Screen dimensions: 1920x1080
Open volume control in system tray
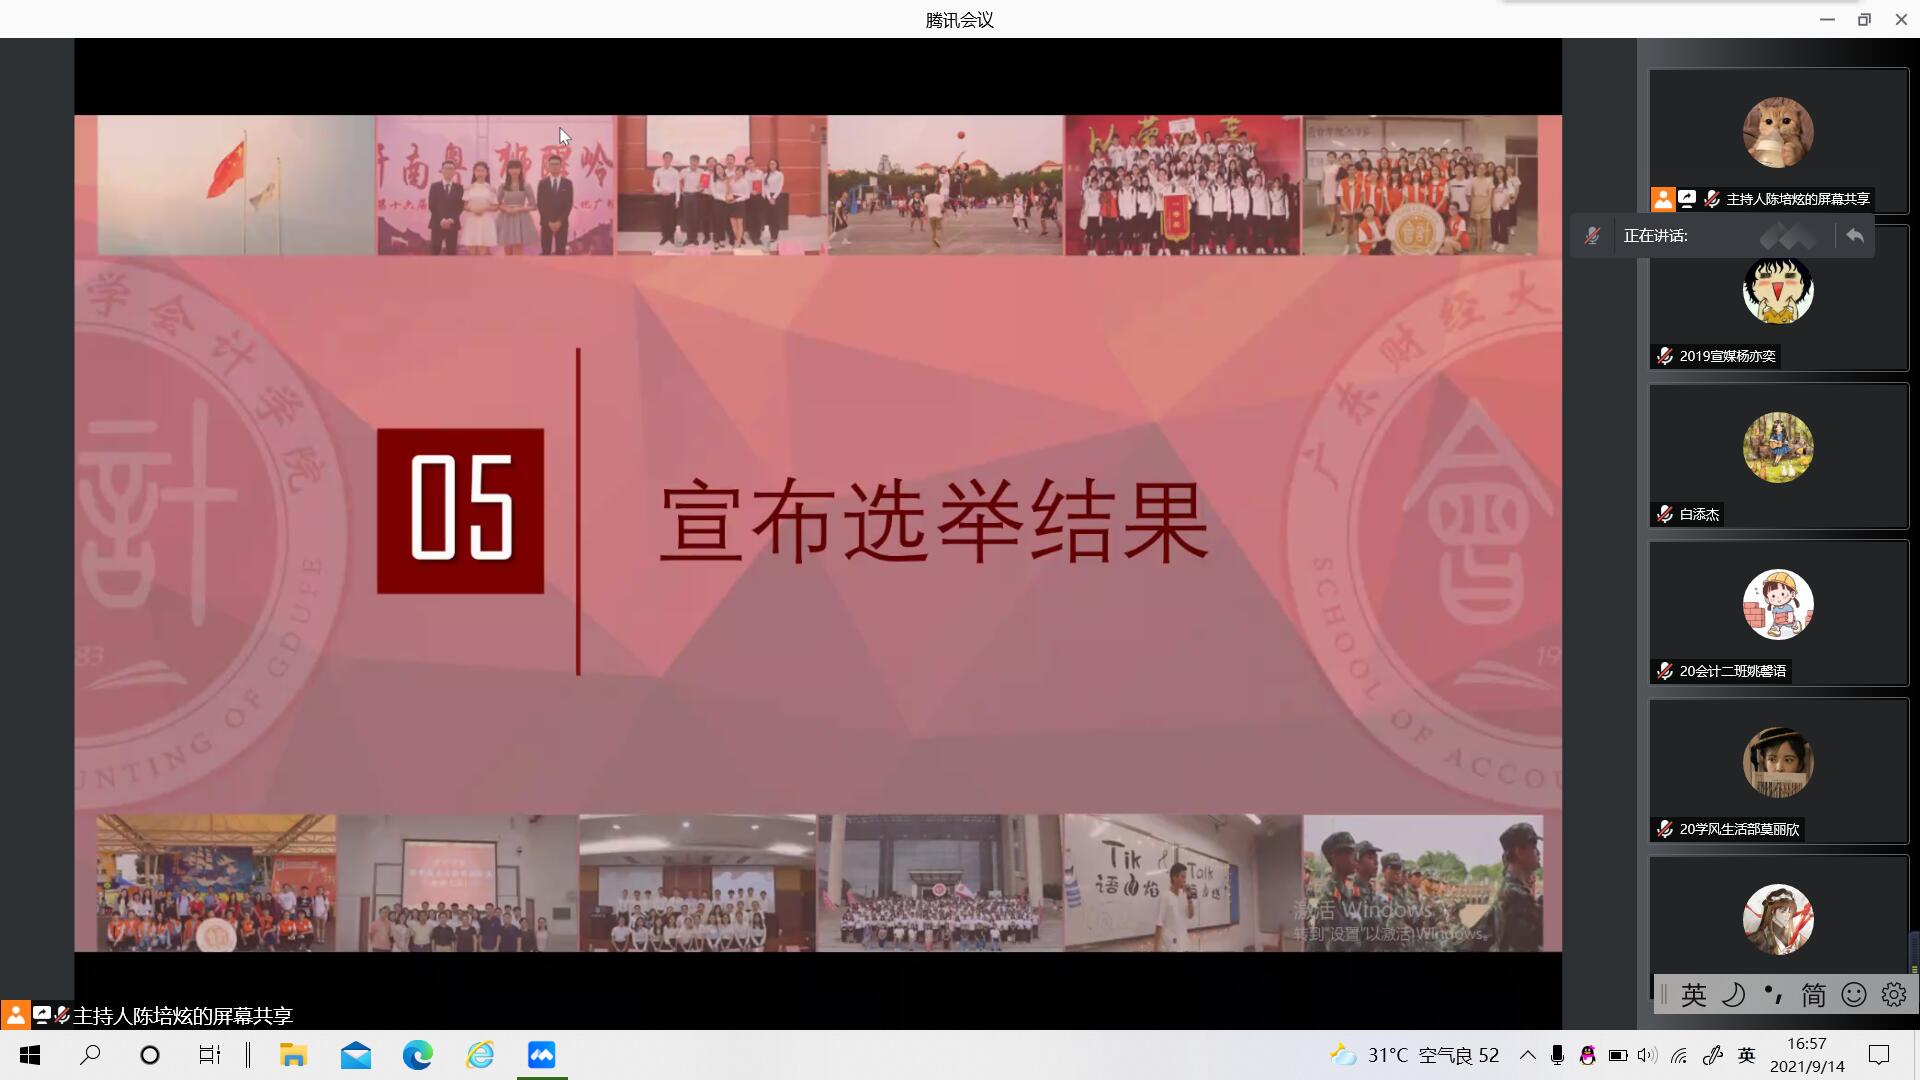[1647, 1055]
